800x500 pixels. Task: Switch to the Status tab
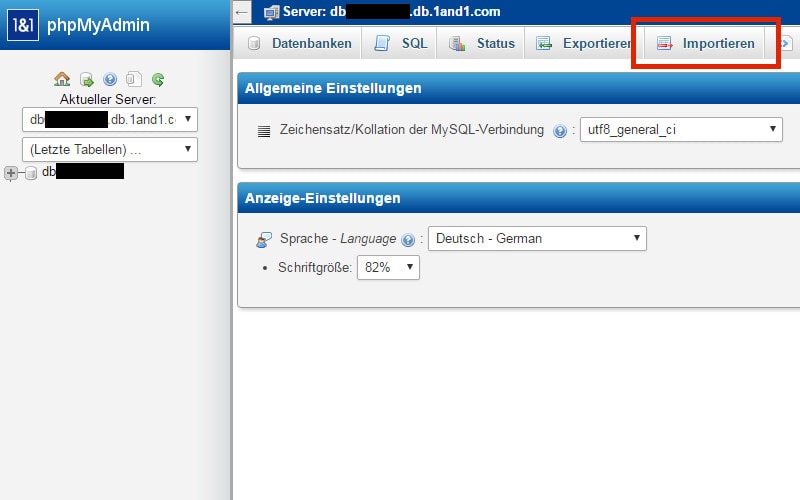pyautogui.click(x=481, y=43)
